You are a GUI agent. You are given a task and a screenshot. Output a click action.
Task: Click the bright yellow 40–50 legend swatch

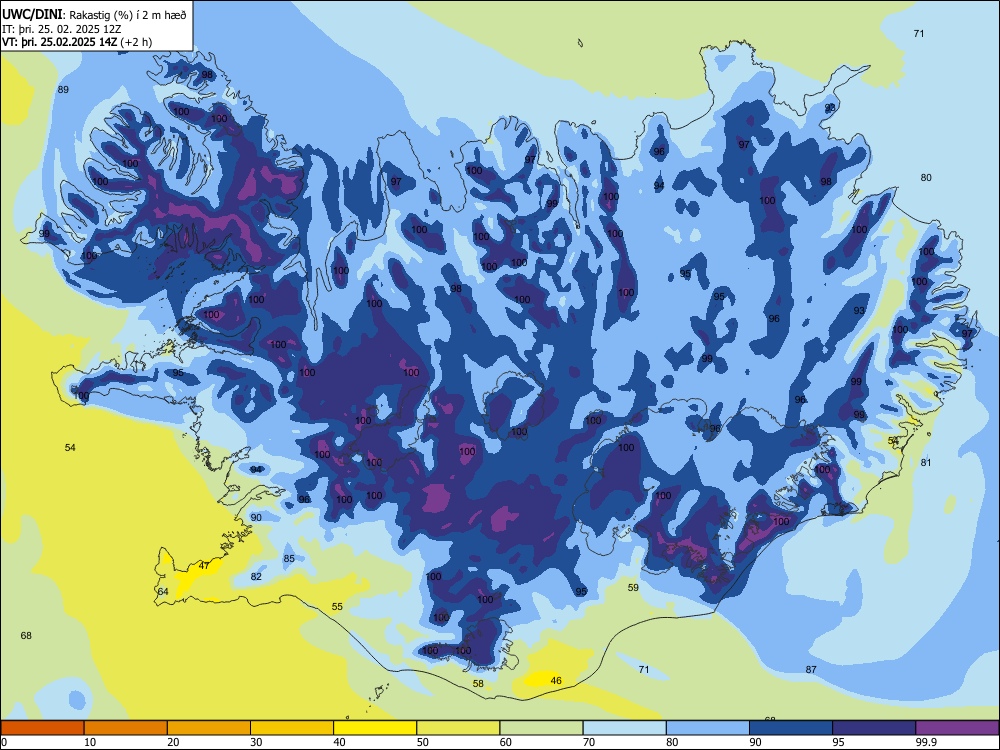[375, 728]
